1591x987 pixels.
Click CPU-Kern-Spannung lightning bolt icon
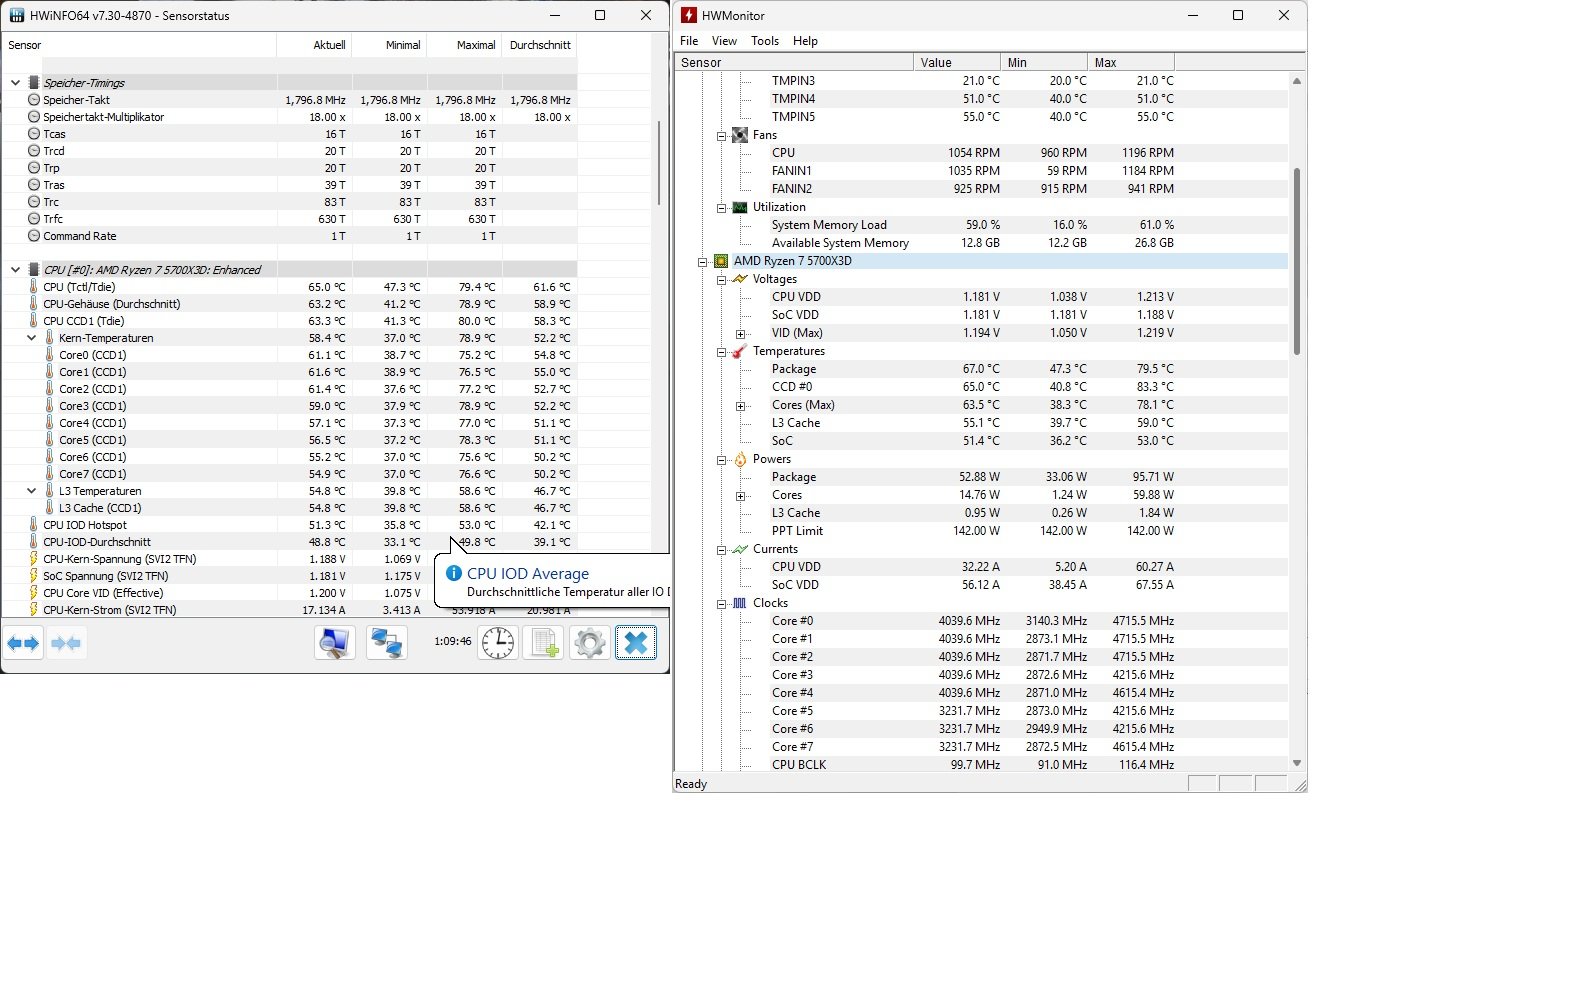33,559
